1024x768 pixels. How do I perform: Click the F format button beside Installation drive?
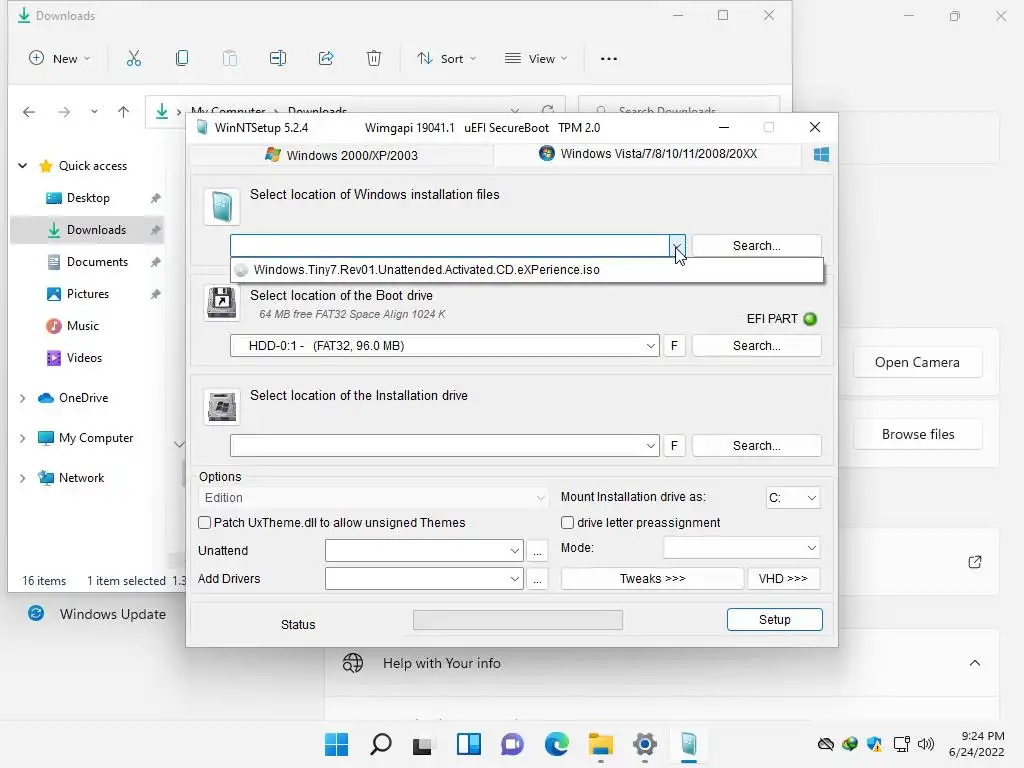tap(675, 445)
